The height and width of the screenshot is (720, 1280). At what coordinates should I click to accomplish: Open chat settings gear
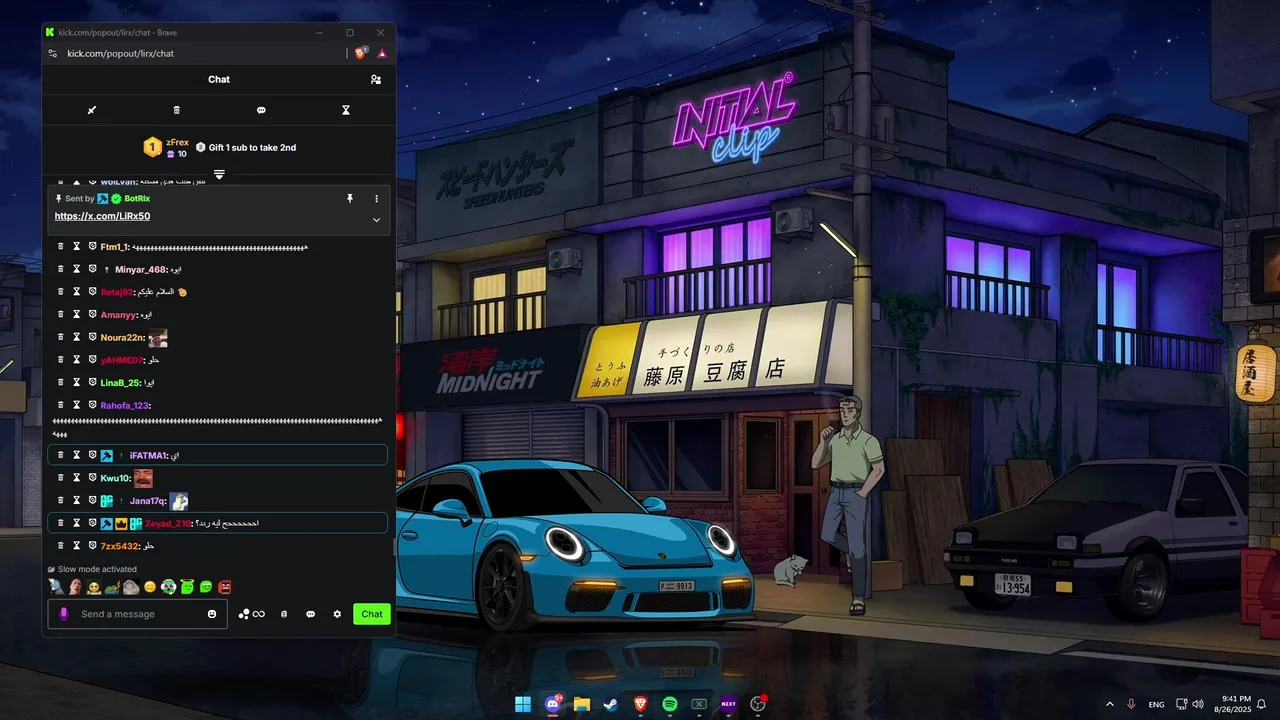(x=337, y=614)
